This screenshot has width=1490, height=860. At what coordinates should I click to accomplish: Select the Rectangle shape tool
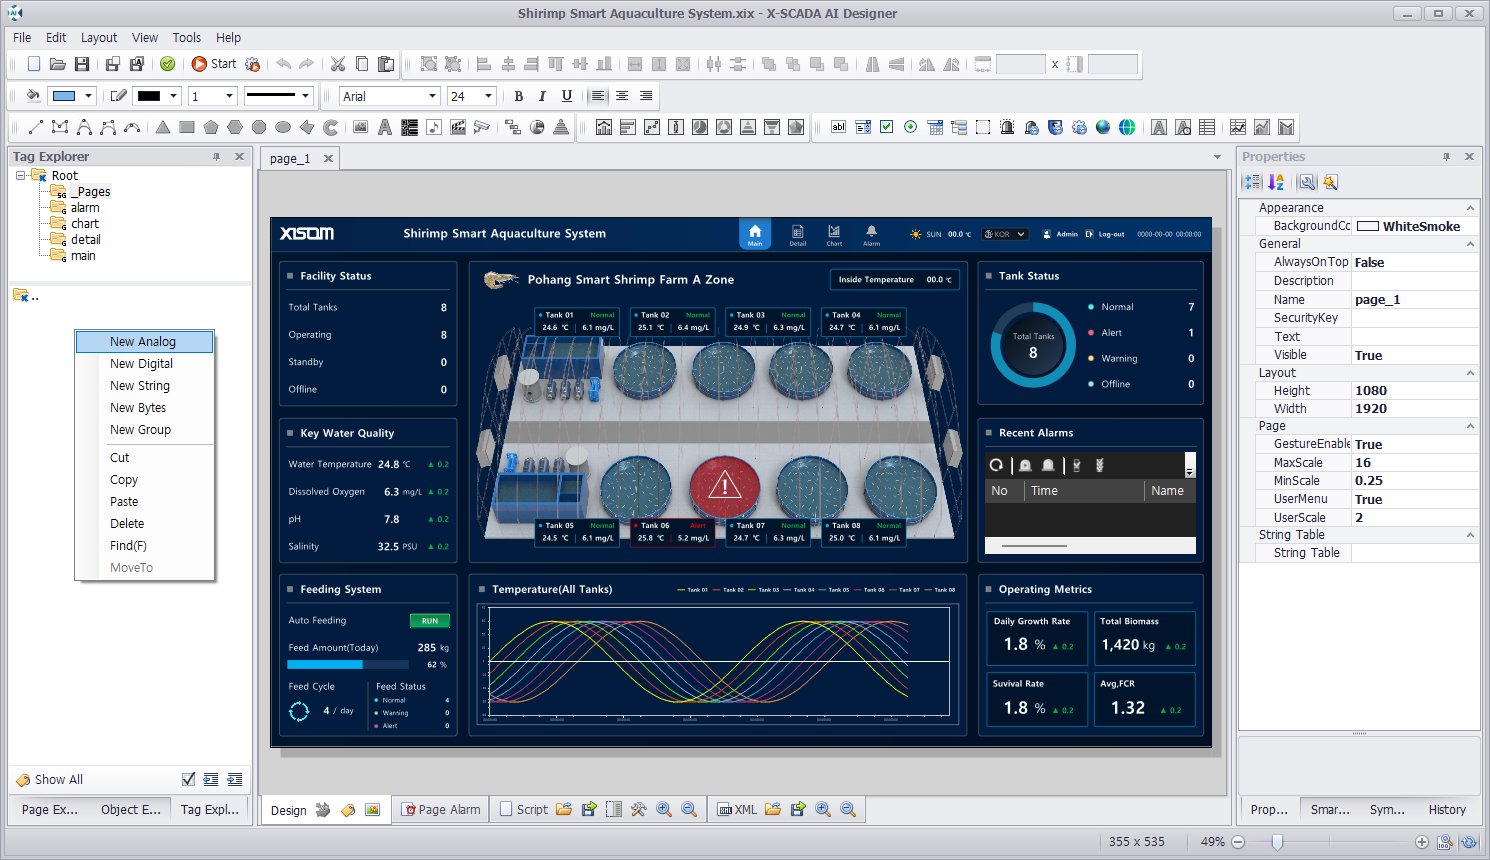point(187,127)
